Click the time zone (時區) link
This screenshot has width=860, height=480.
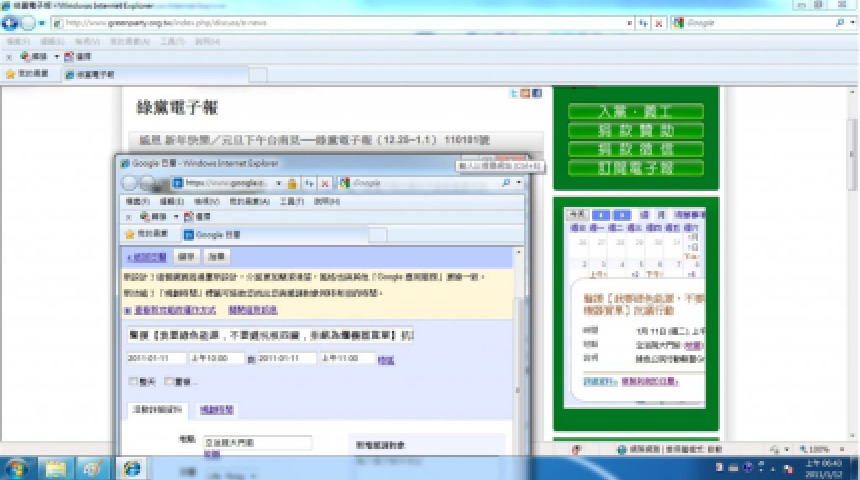pos(386,360)
